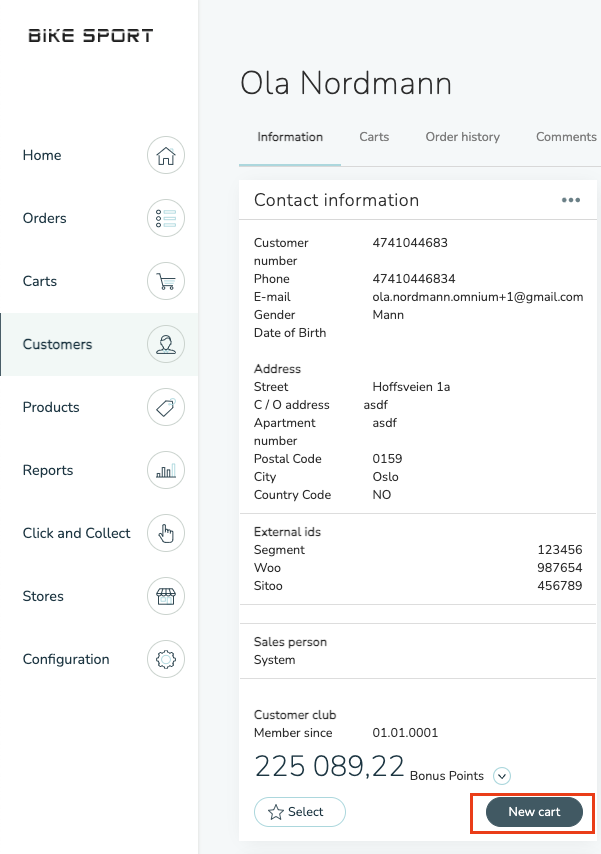Open Stores with the storefront icon
Screen dimensions: 601x854
click(166, 596)
